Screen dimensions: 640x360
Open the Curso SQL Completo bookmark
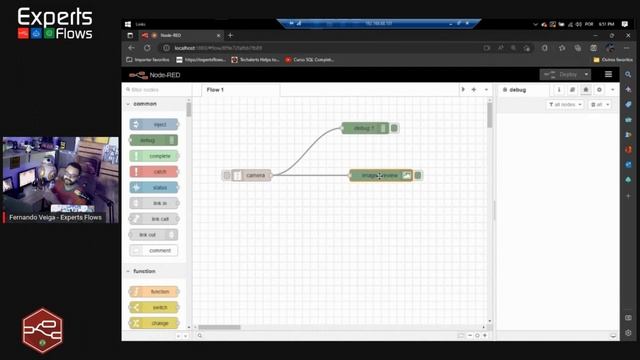coord(309,60)
